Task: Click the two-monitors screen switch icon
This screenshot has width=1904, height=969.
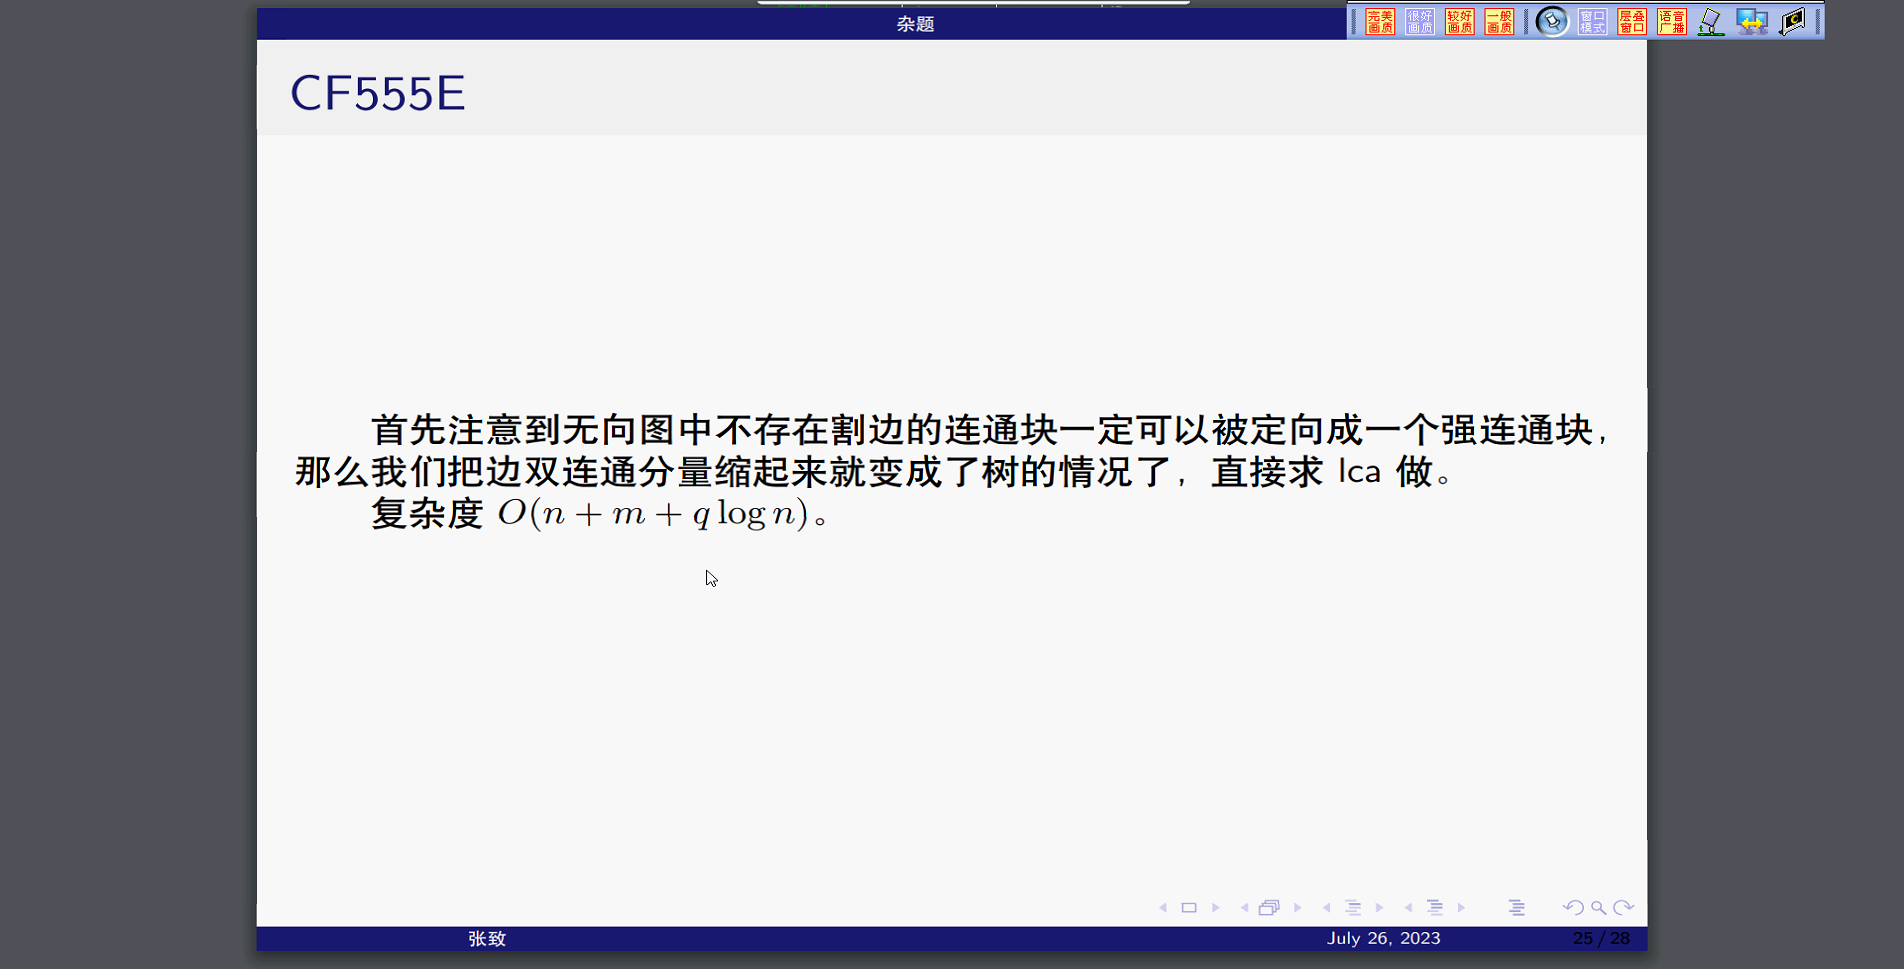Action: (x=1752, y=21)
